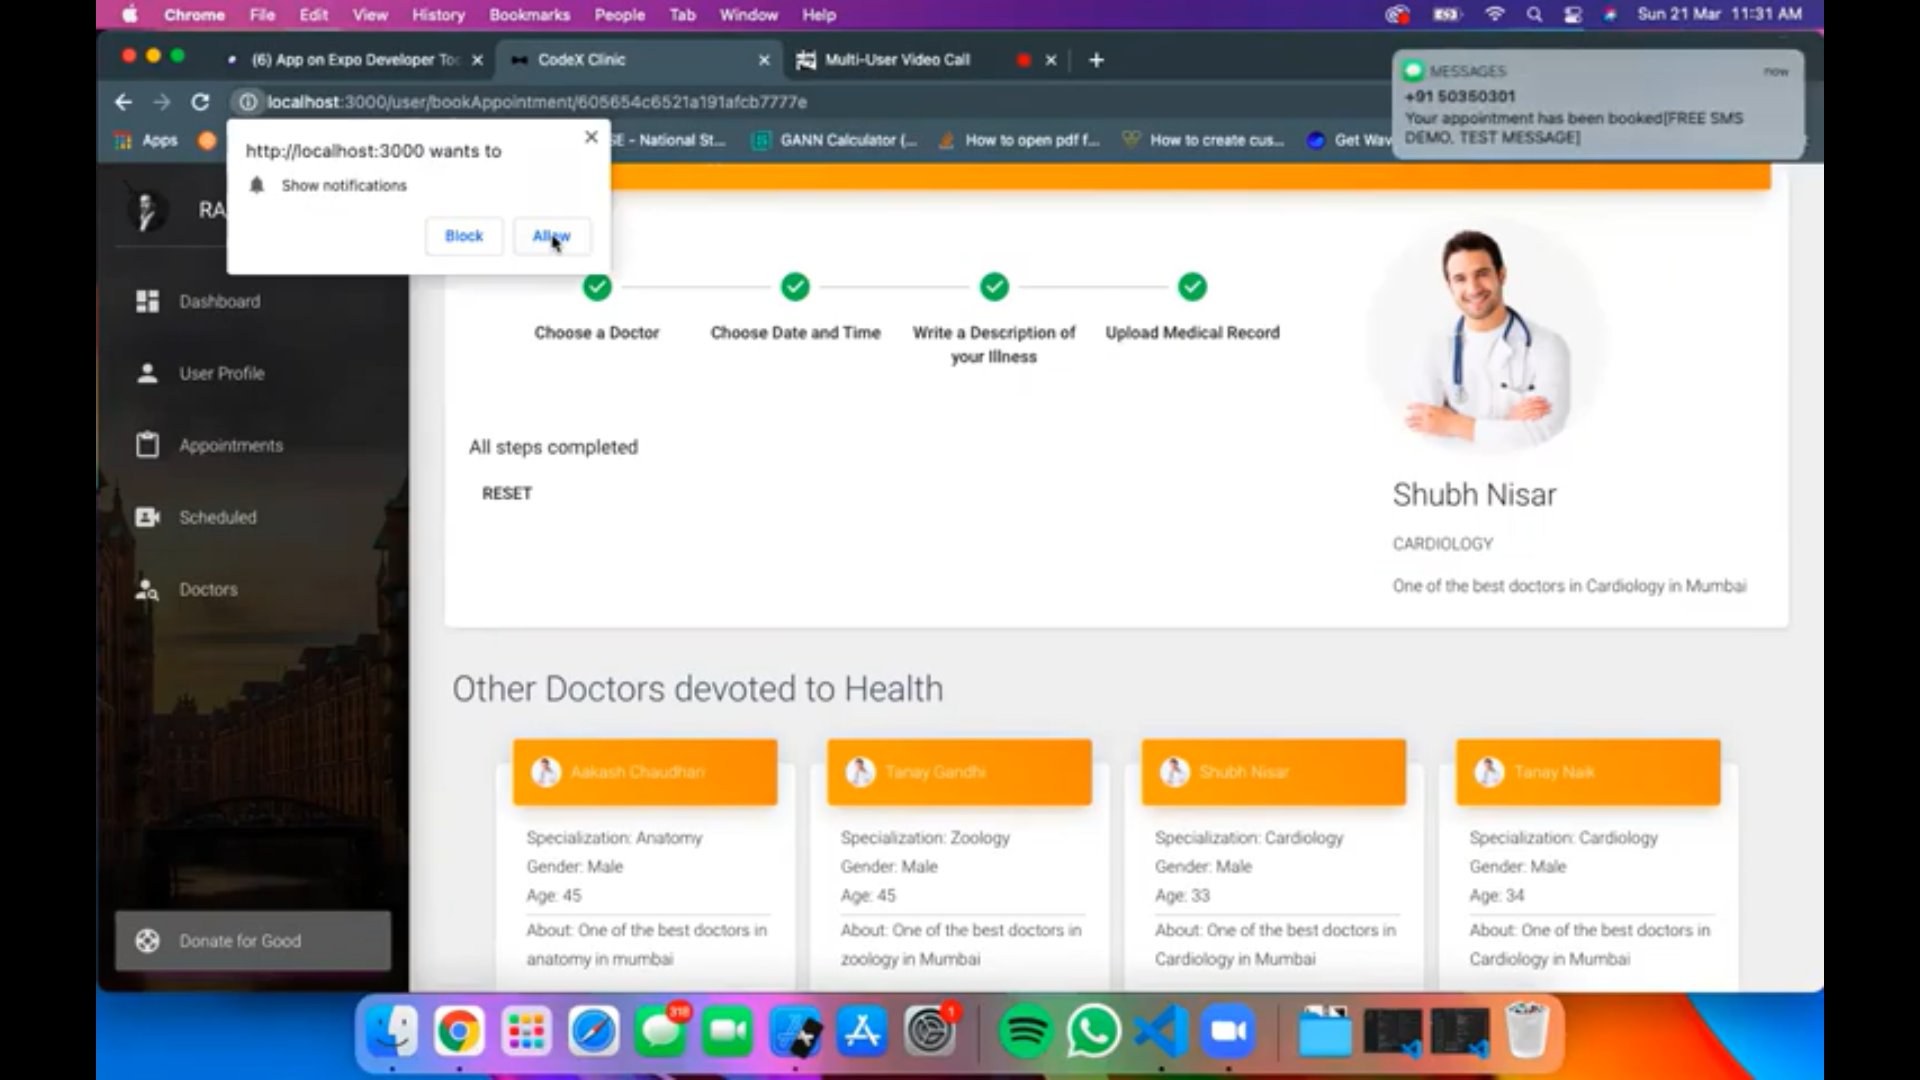The width and height of the screenshot is (1920, 1080).
Task: Block notifications from localhost:3000
Action: [464, 236]
